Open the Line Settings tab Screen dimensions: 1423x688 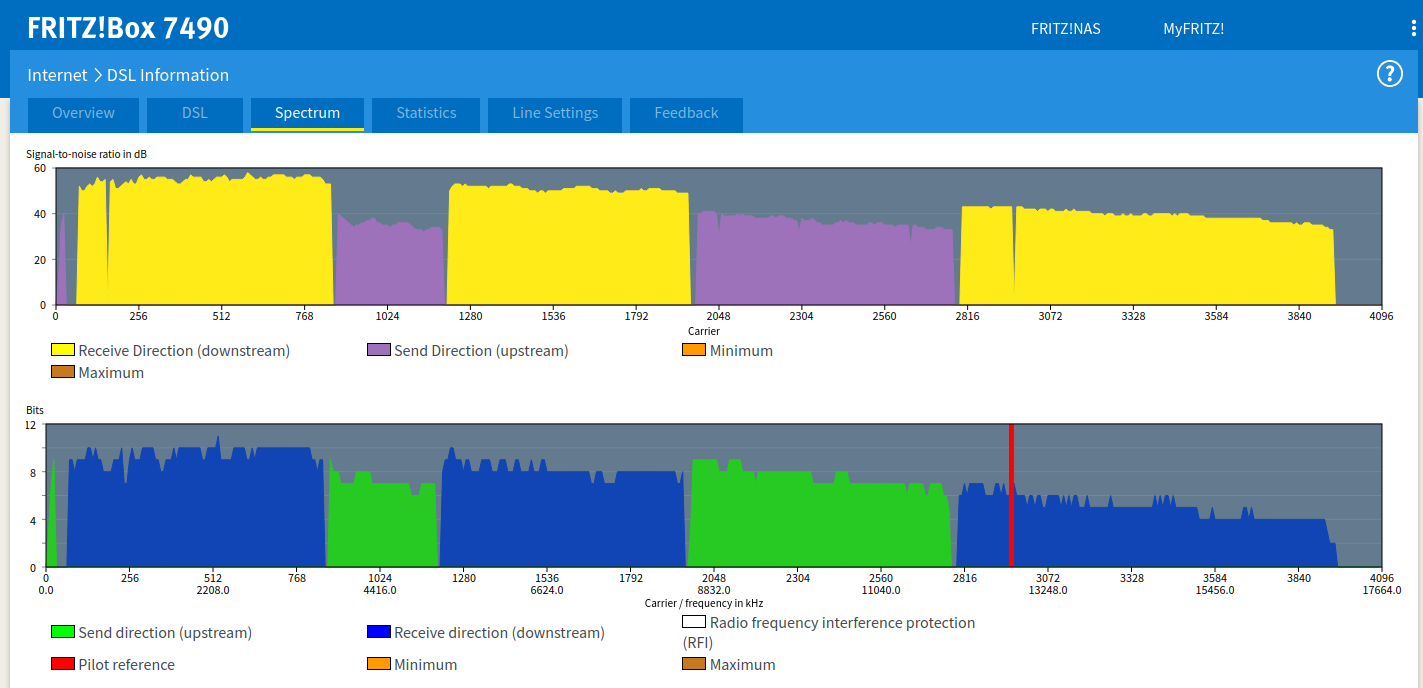555,113
